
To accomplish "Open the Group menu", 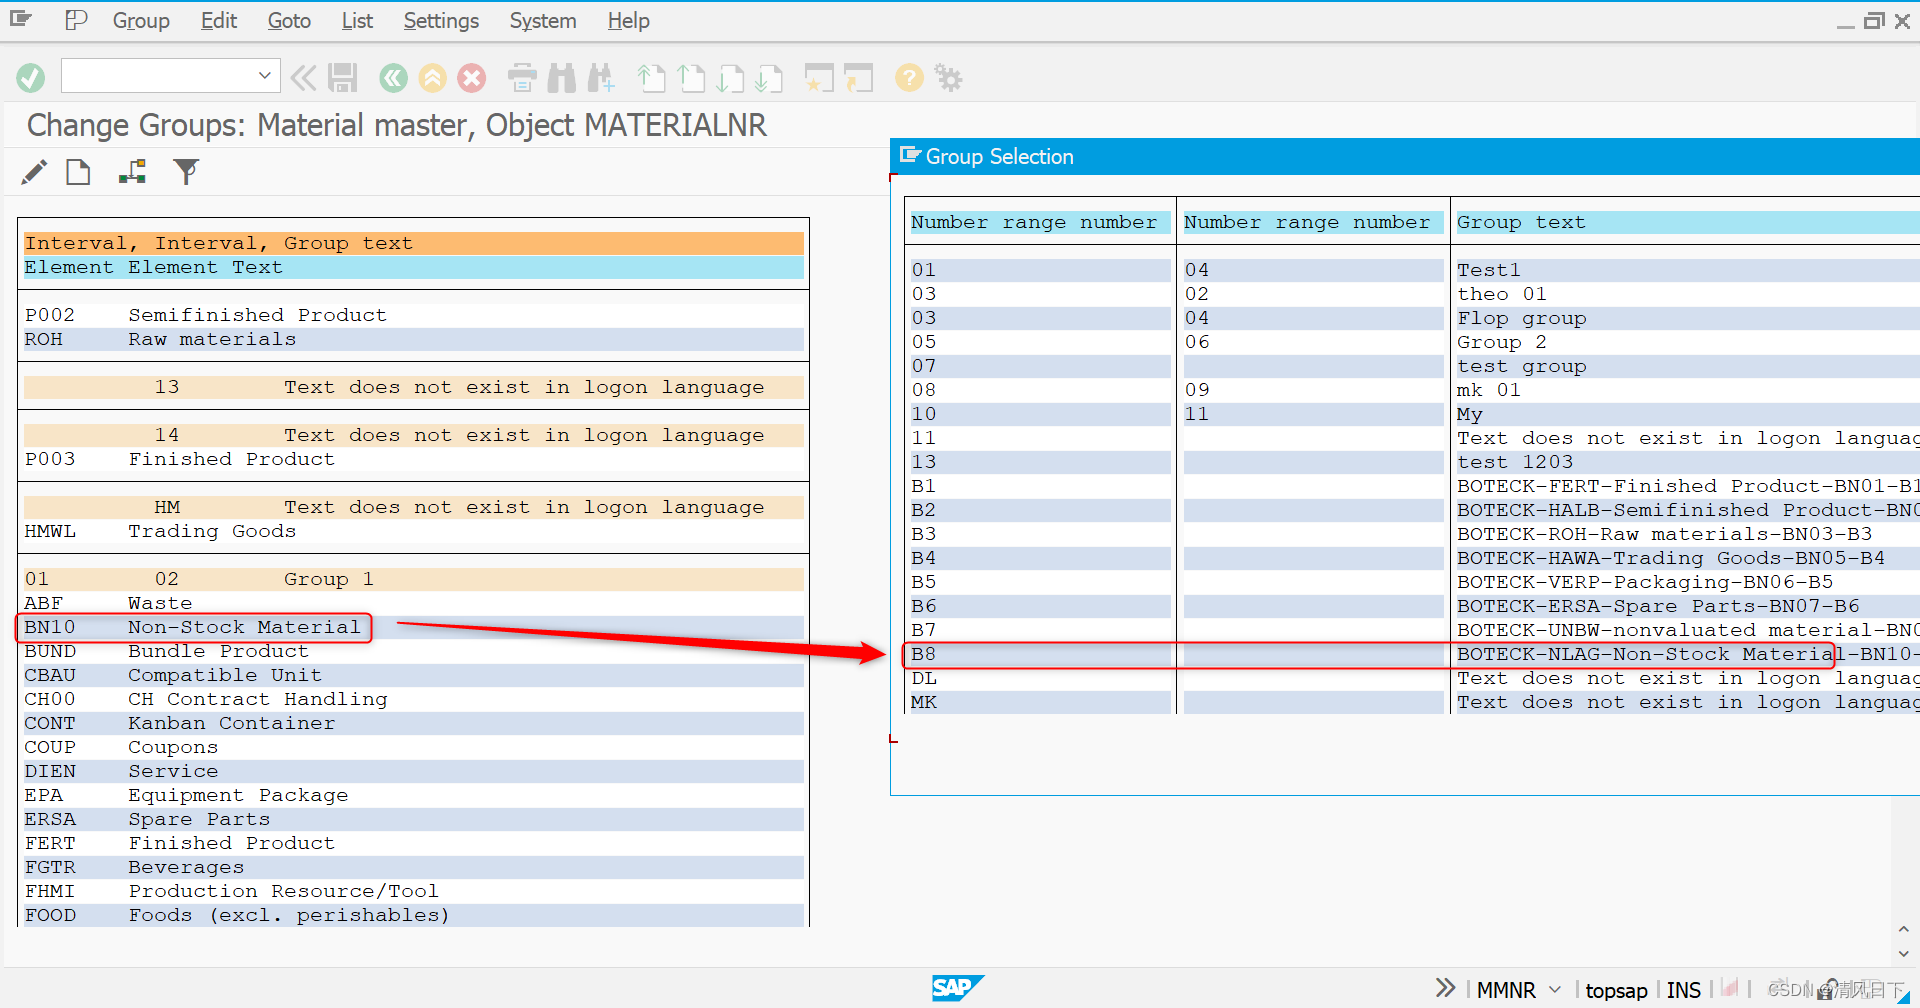I will click(x=141, y=20).
